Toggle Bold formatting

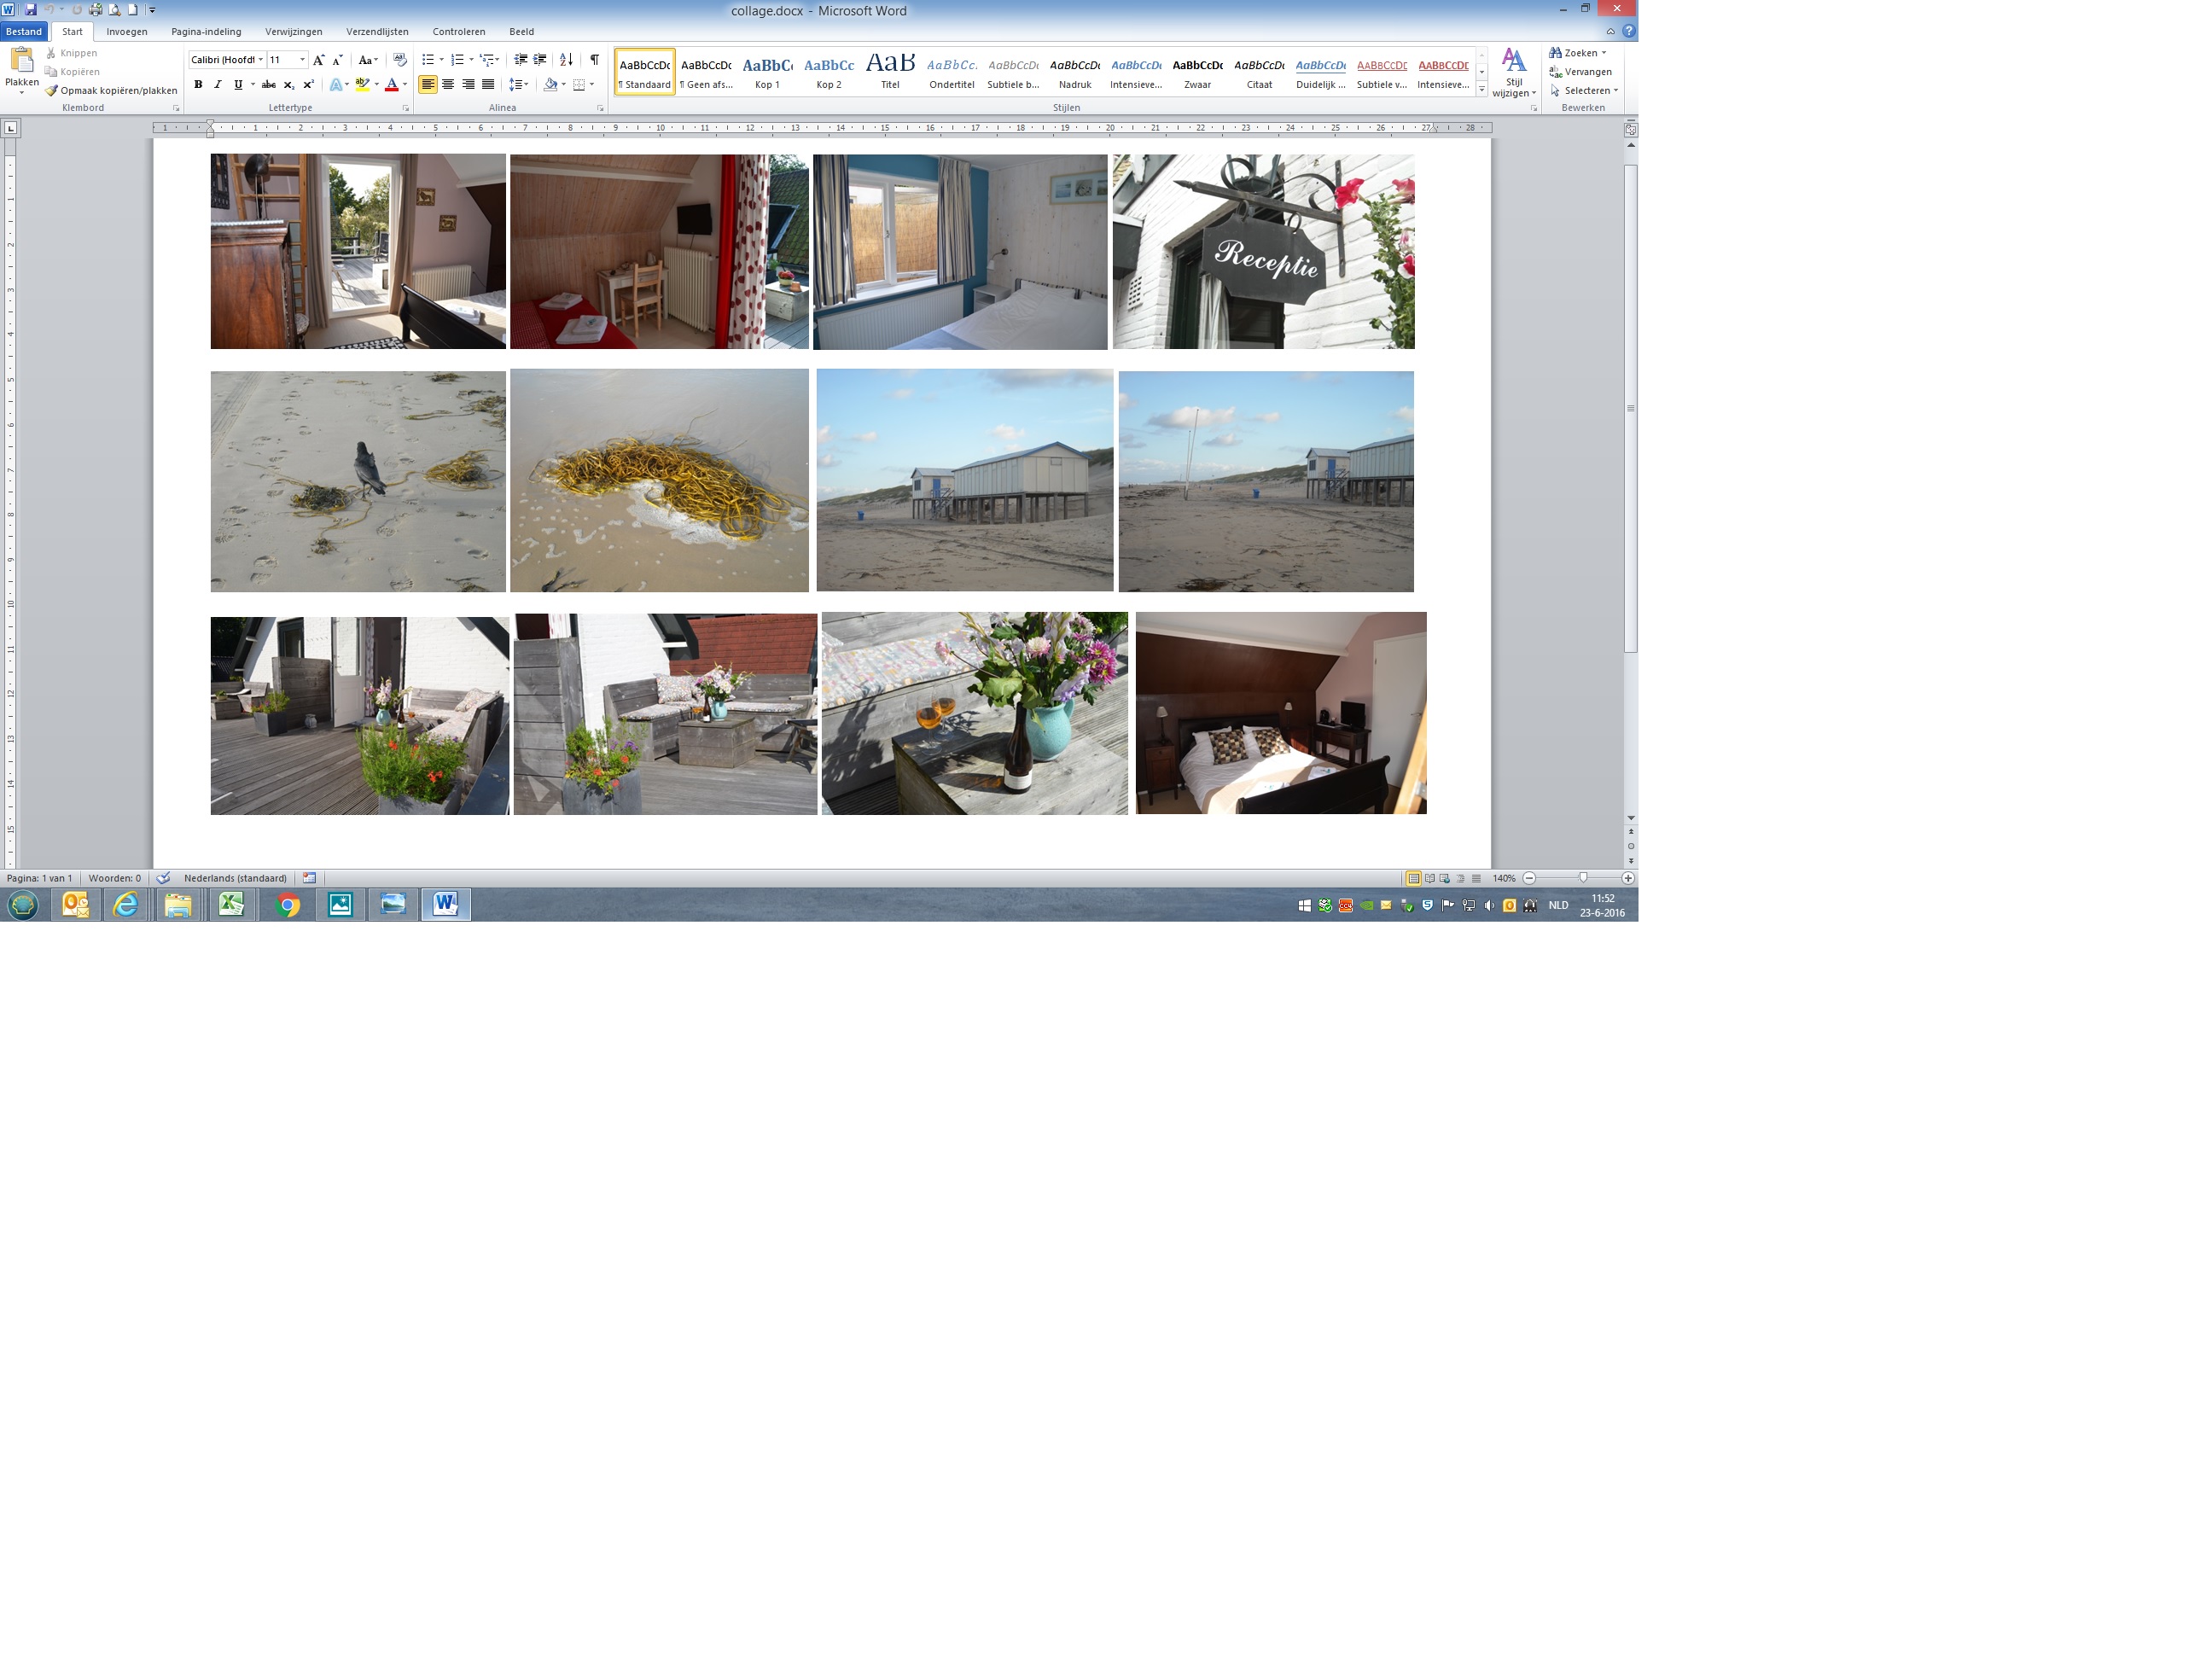(198, 85)
